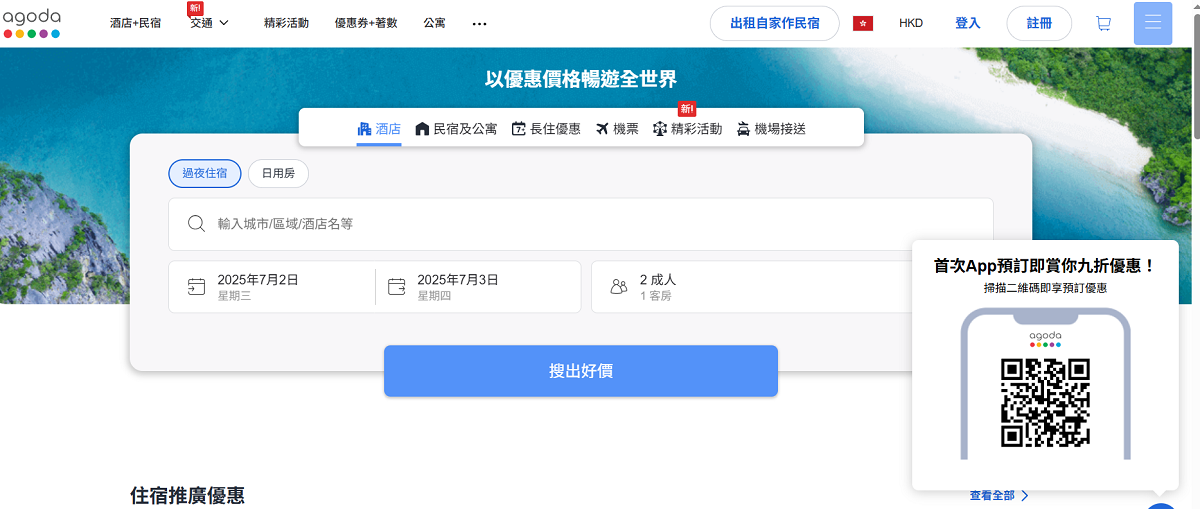Click the Hong Kong flag icon

pos(863,23)
